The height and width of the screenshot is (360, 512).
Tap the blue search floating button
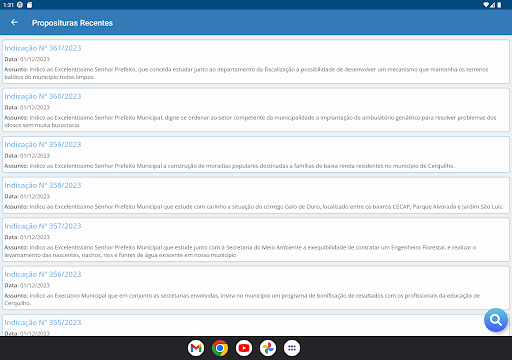496,320
